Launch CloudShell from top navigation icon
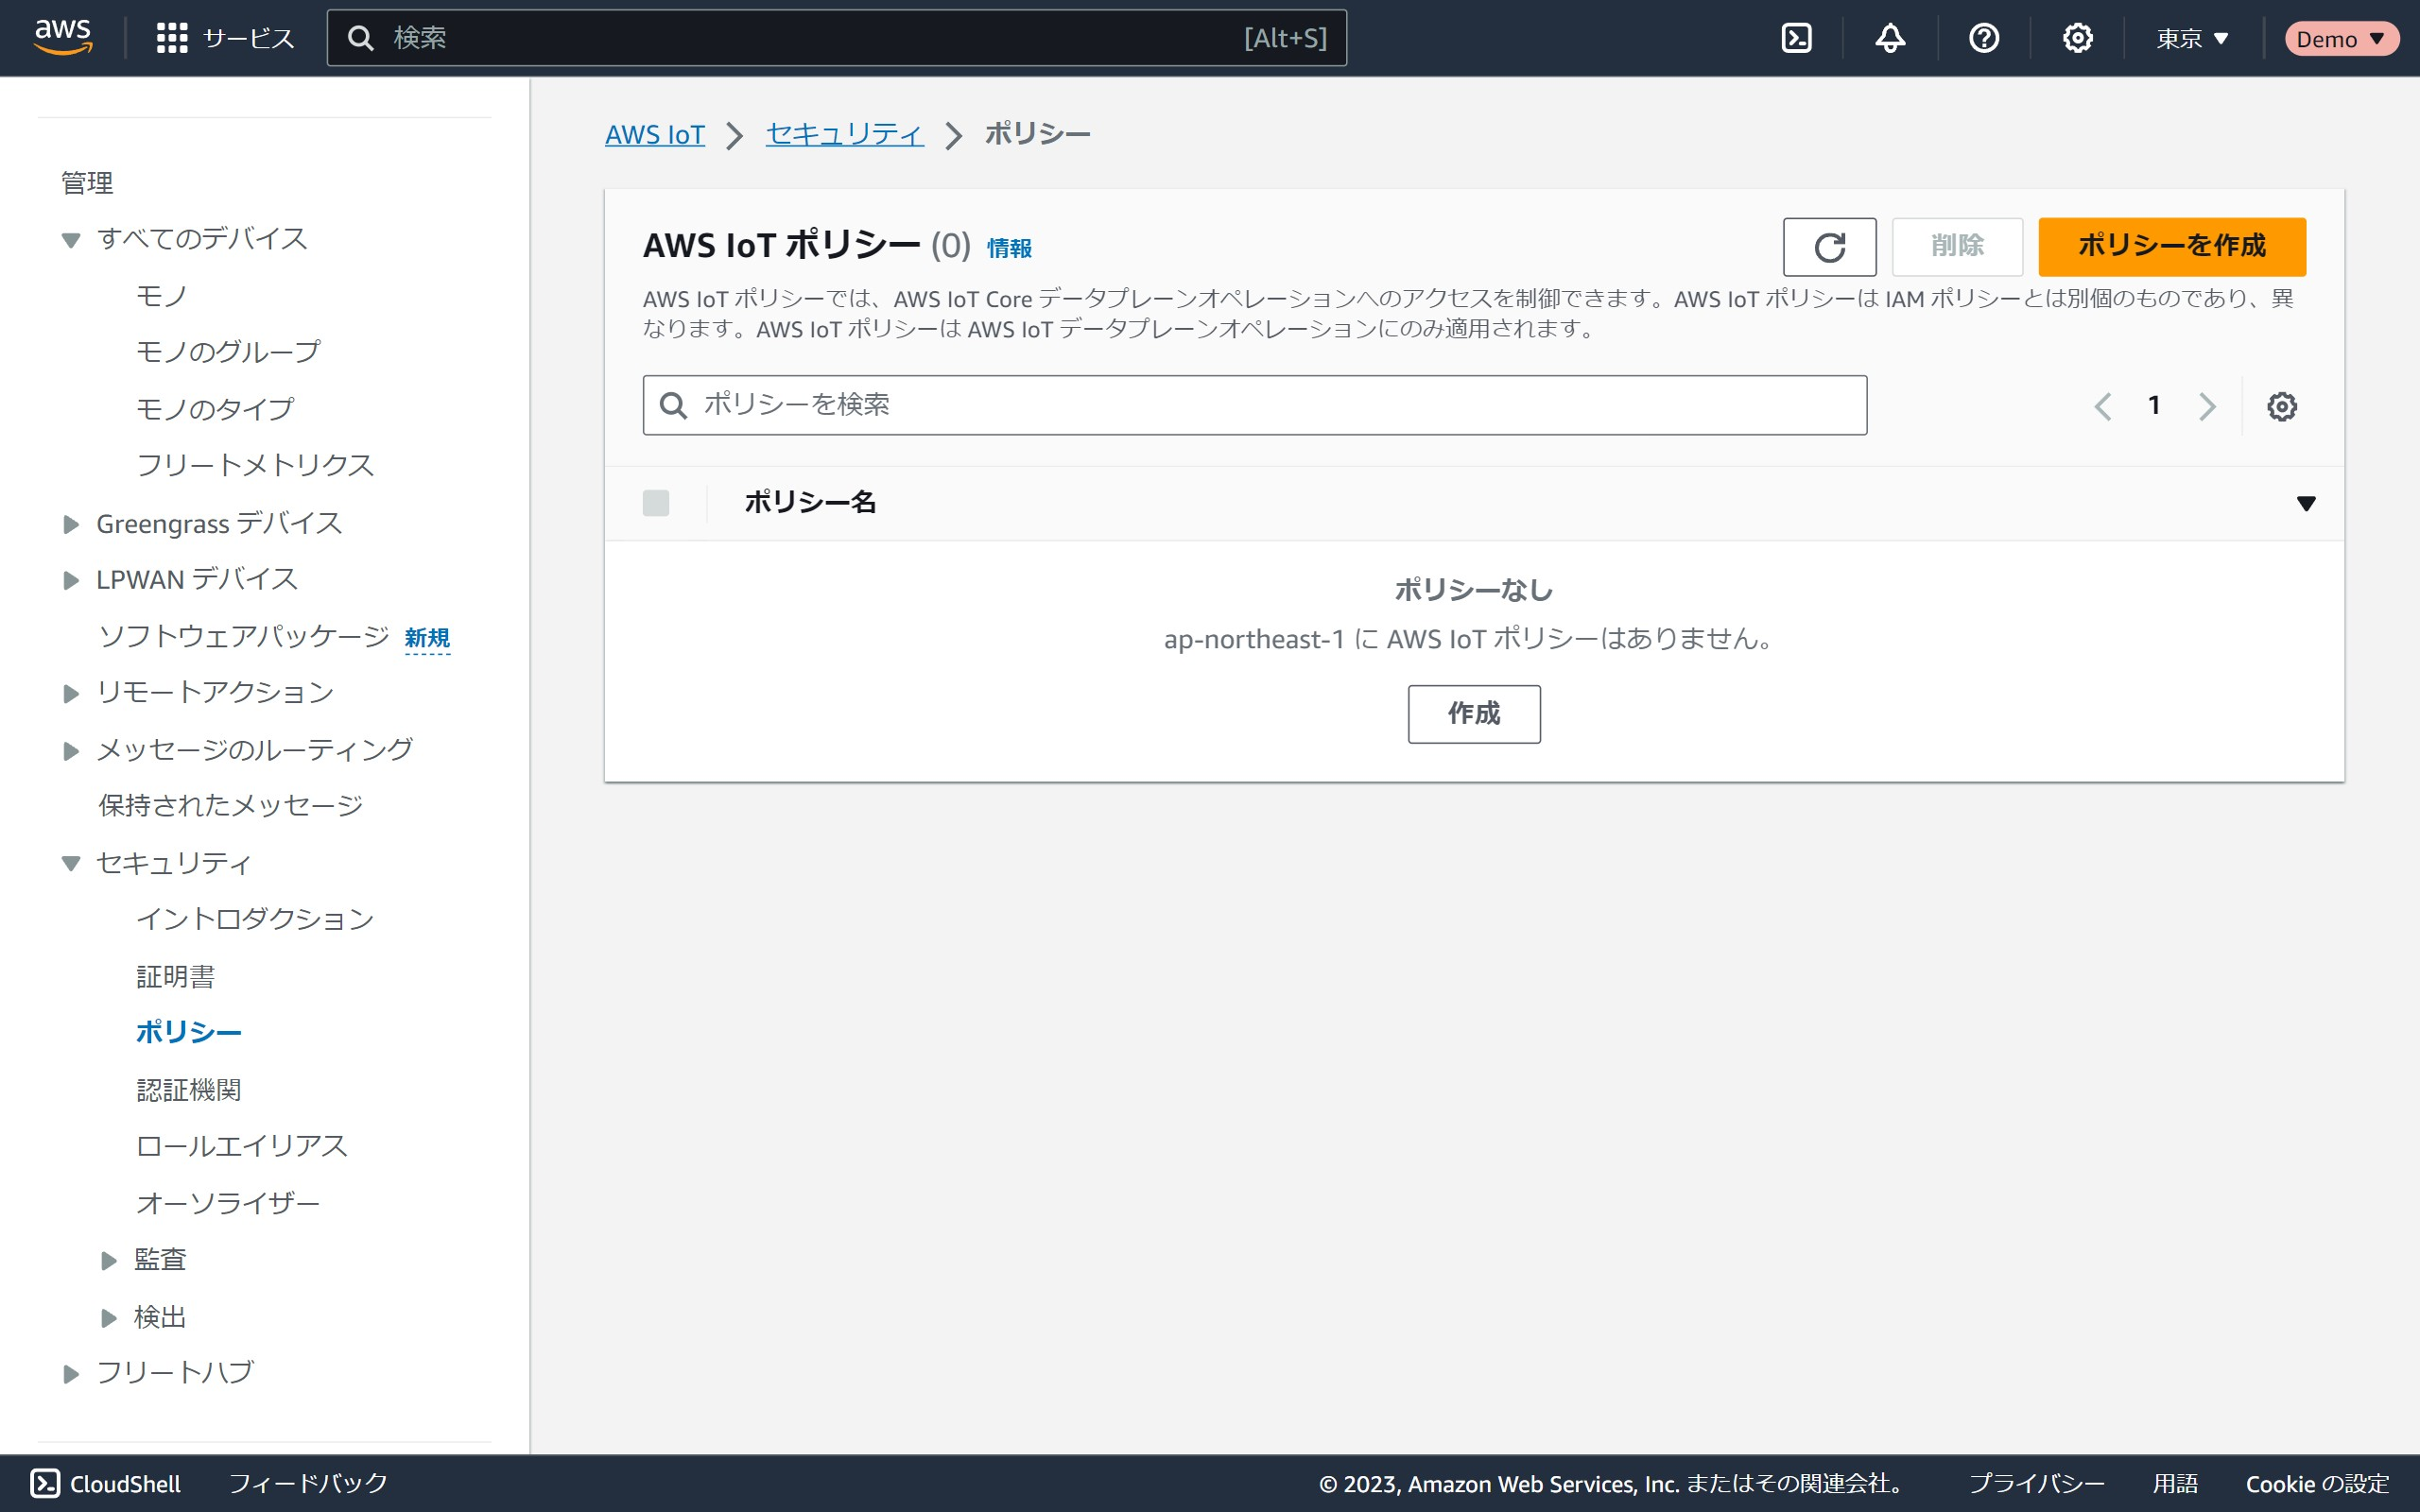This screenshot has width=2420, height=1512. pyautogui.click(x=1796, y=38)
